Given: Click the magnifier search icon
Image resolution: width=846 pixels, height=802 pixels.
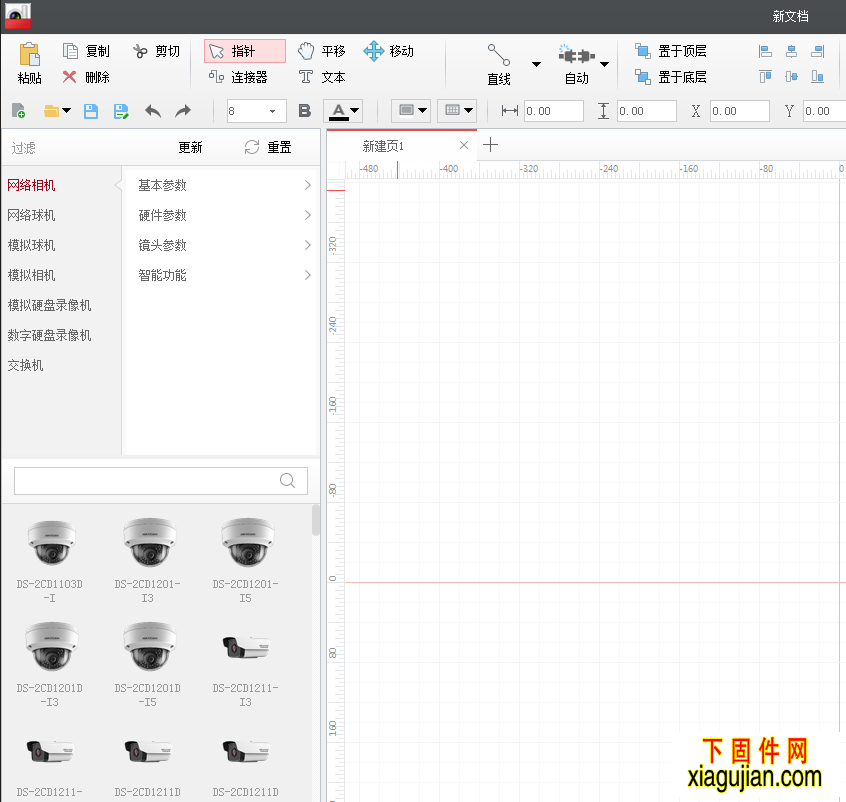Looking at the screenshot, I should pyautogui.click(x=288, y=480).
